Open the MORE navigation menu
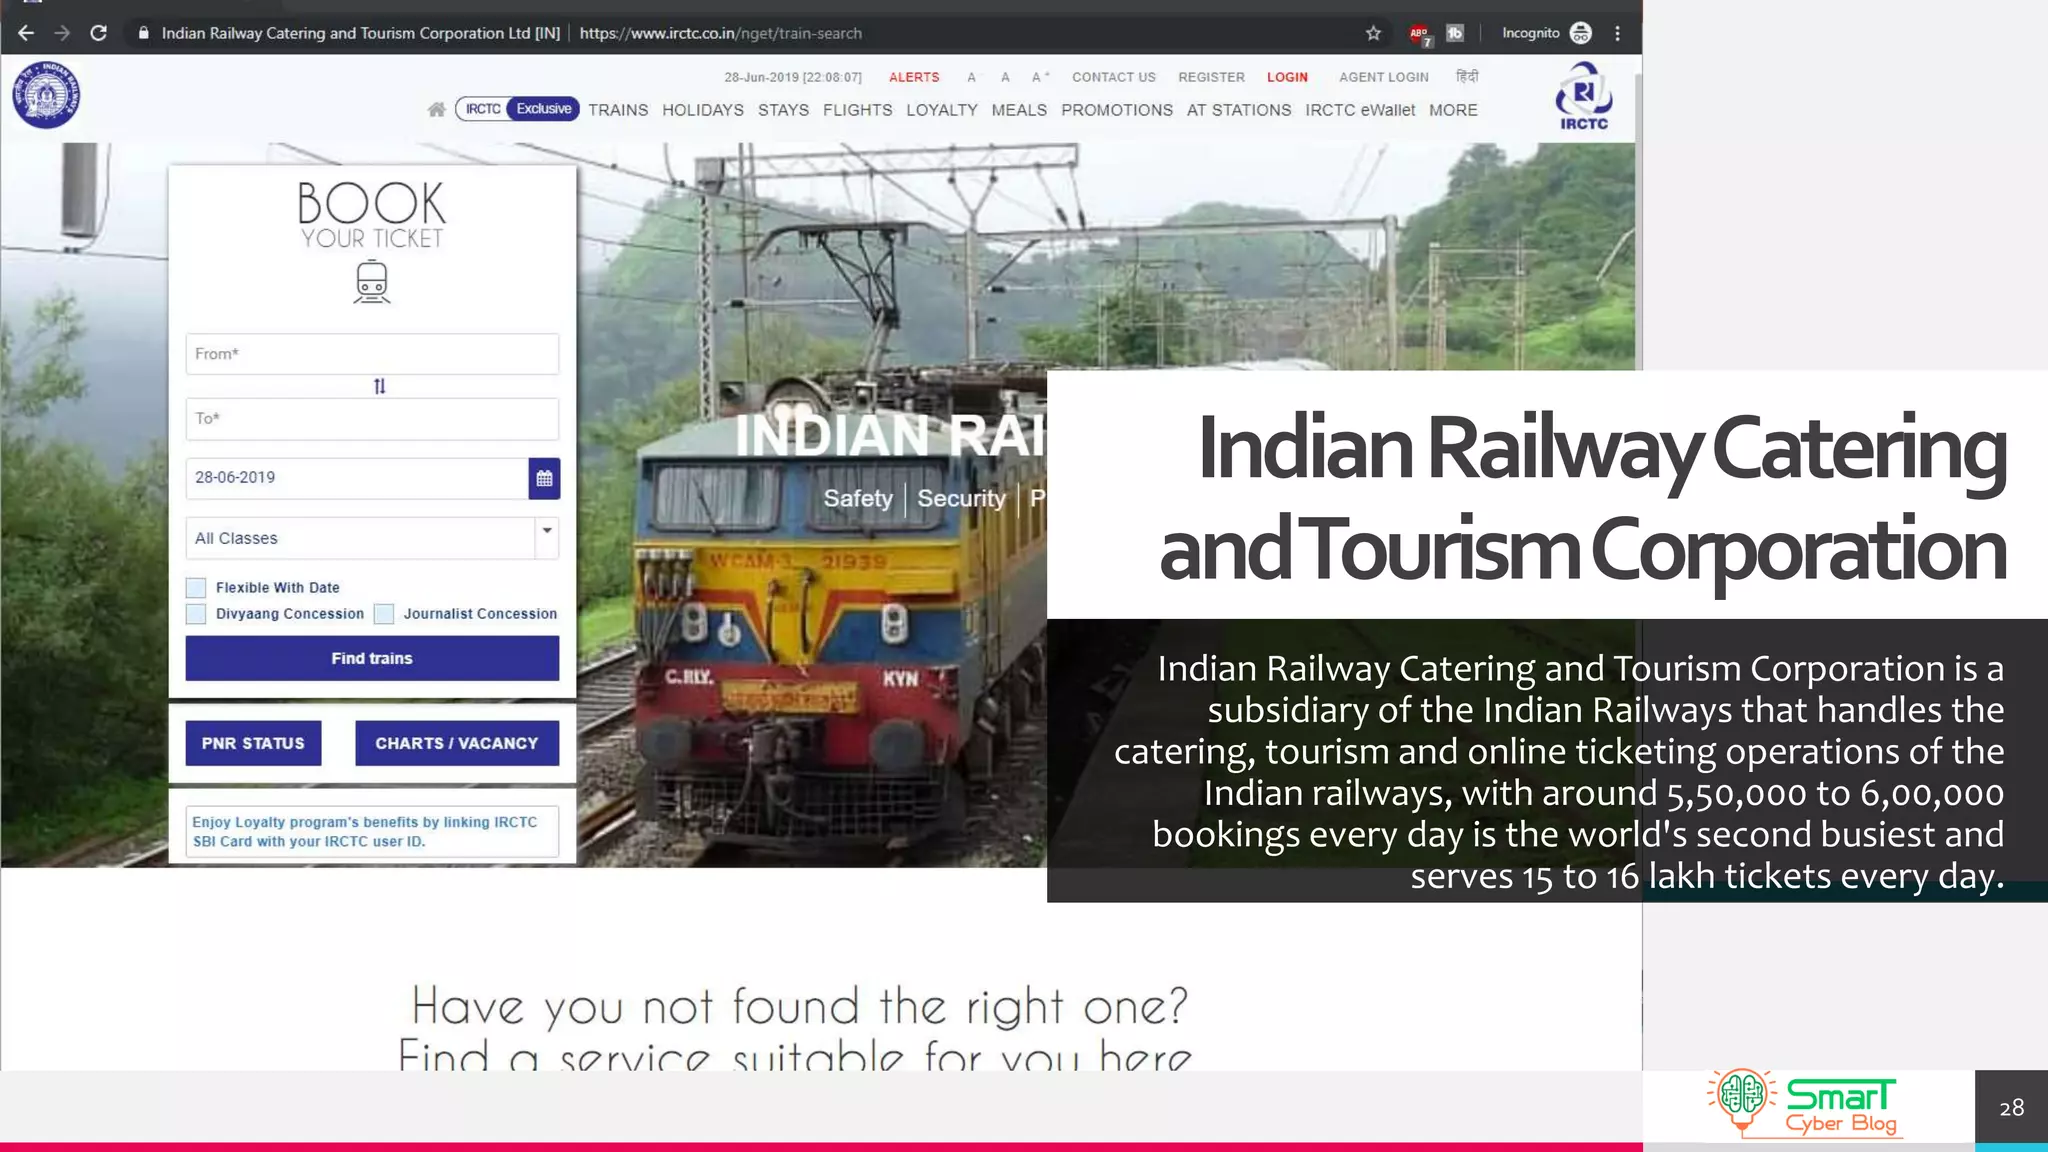The width and height of the screenshot is (2048, 1152). [1452, 110]
